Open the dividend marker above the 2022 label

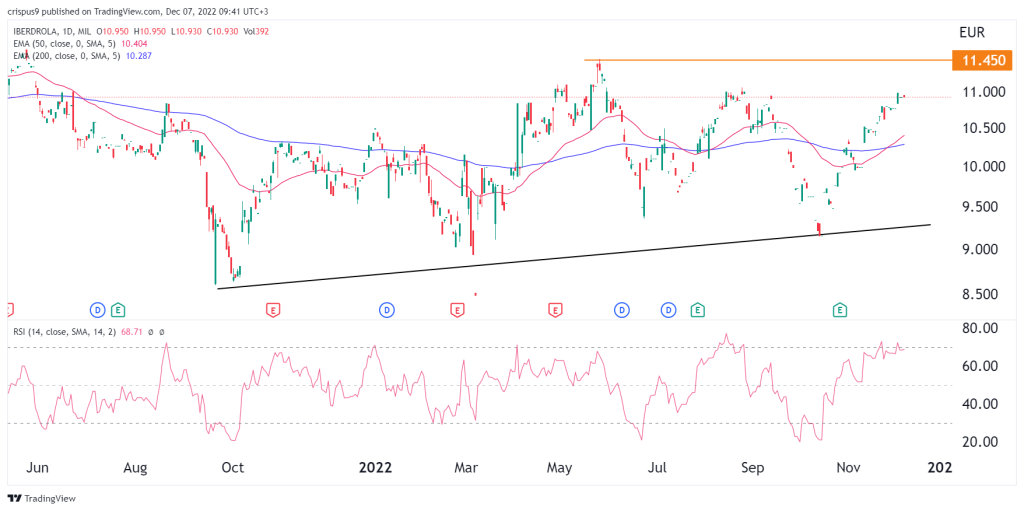[387, 308]
